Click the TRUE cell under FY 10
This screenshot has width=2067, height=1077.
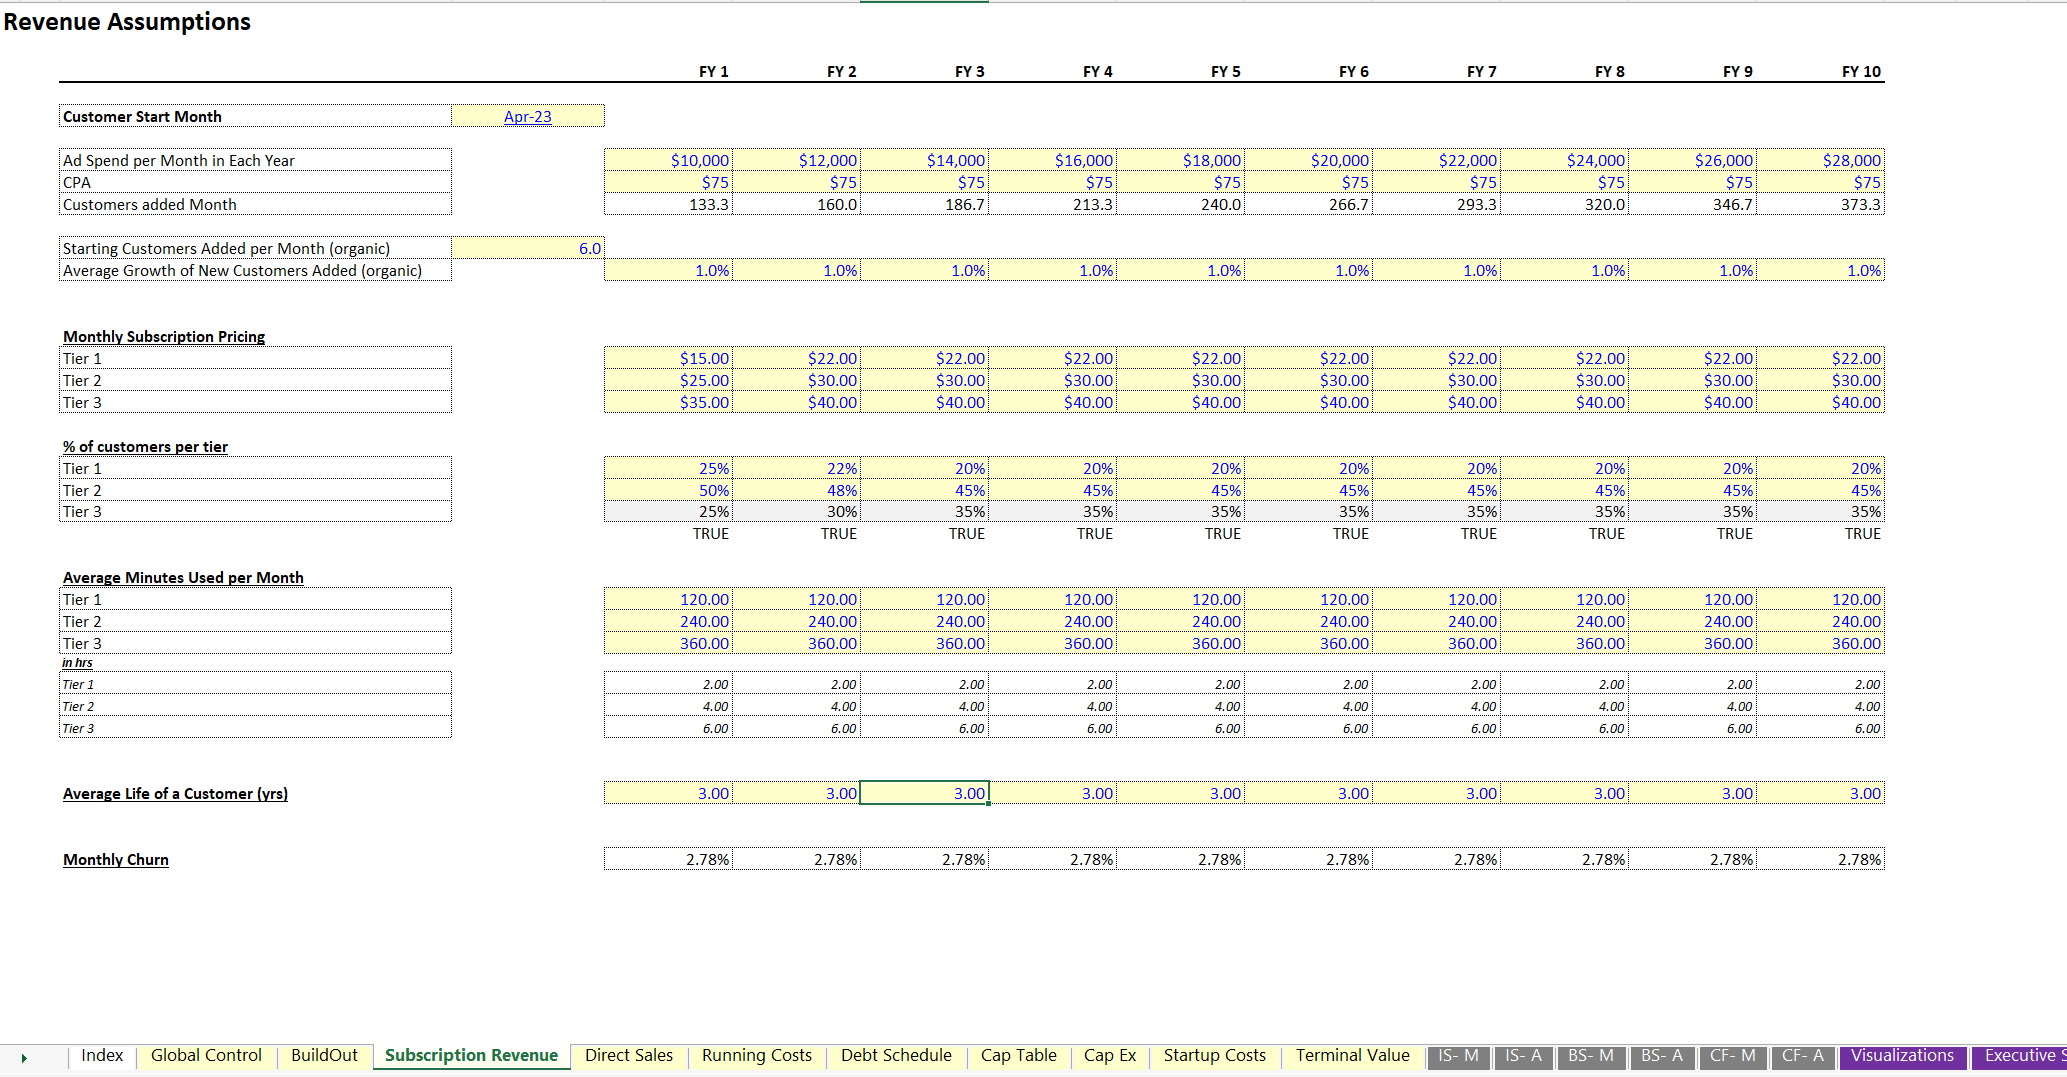click(1861, 533)
